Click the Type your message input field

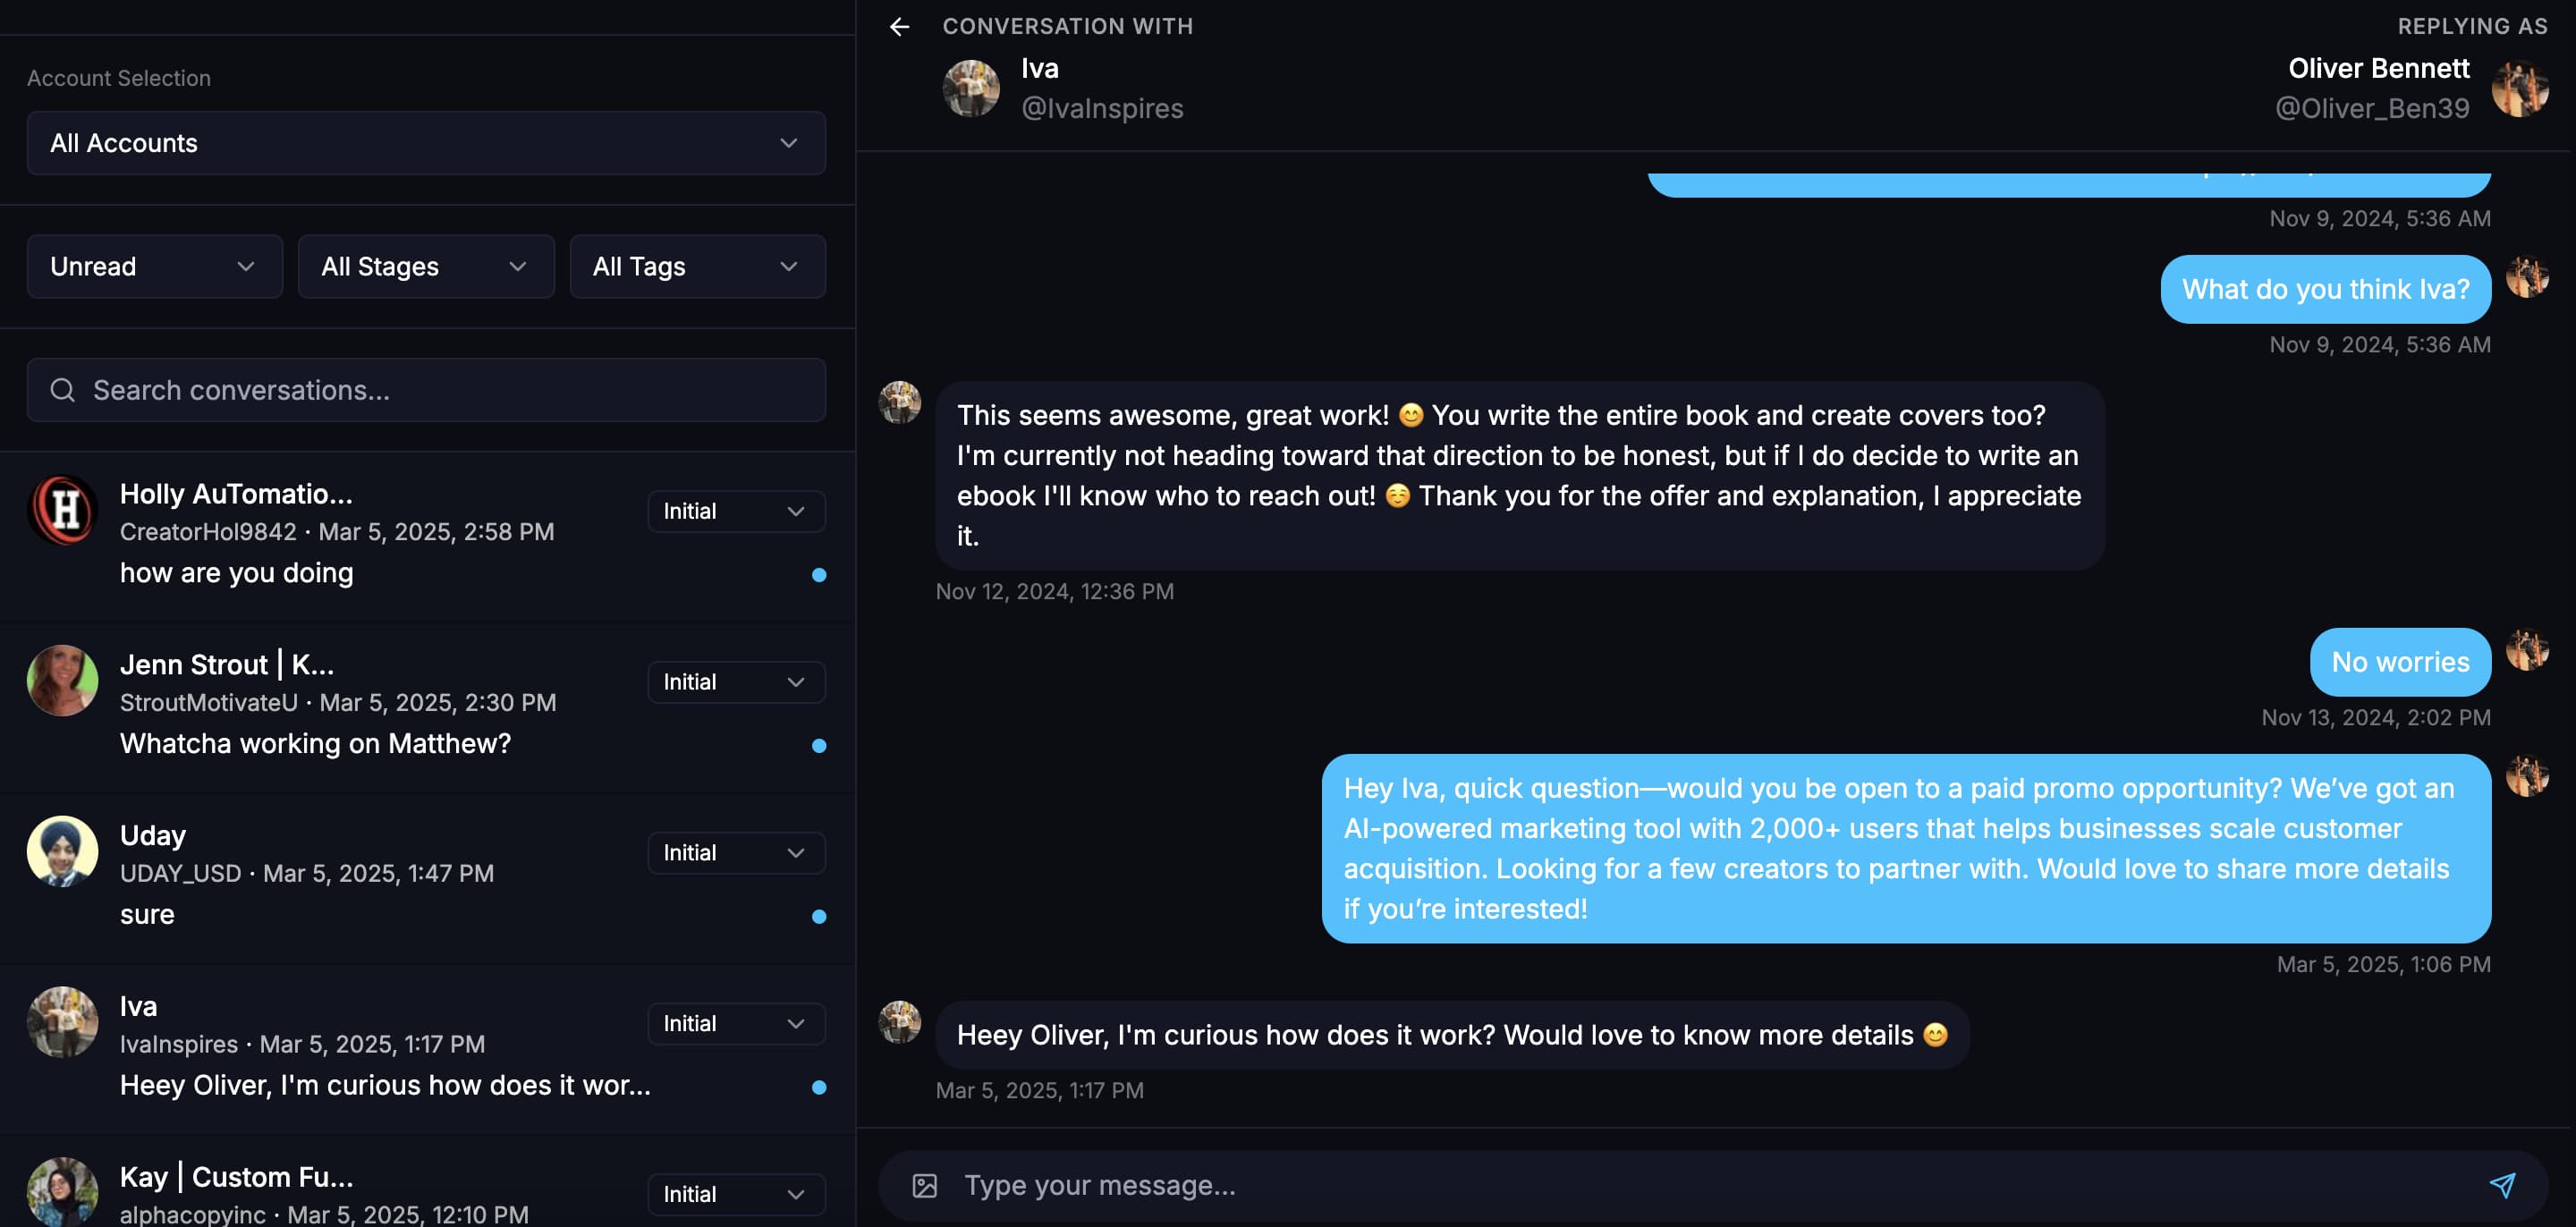1400,1184
